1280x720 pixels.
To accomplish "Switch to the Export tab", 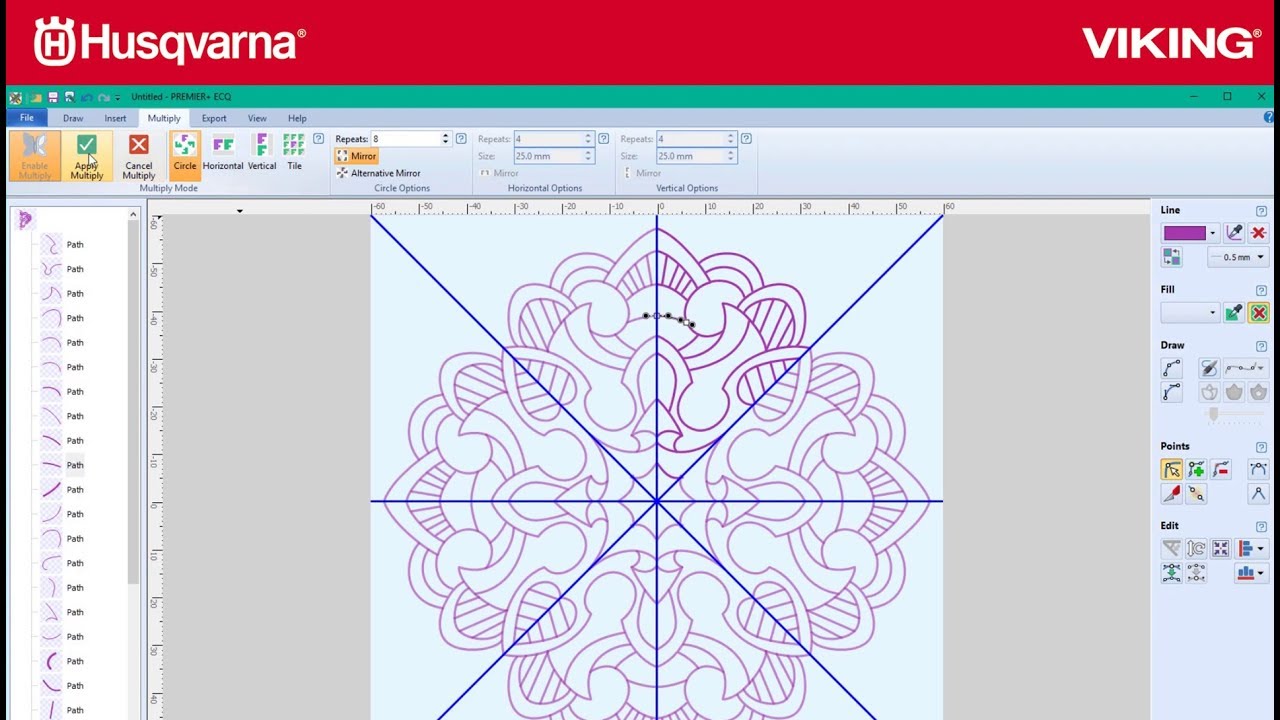I will pyautogui.click(x=214, y=118).
